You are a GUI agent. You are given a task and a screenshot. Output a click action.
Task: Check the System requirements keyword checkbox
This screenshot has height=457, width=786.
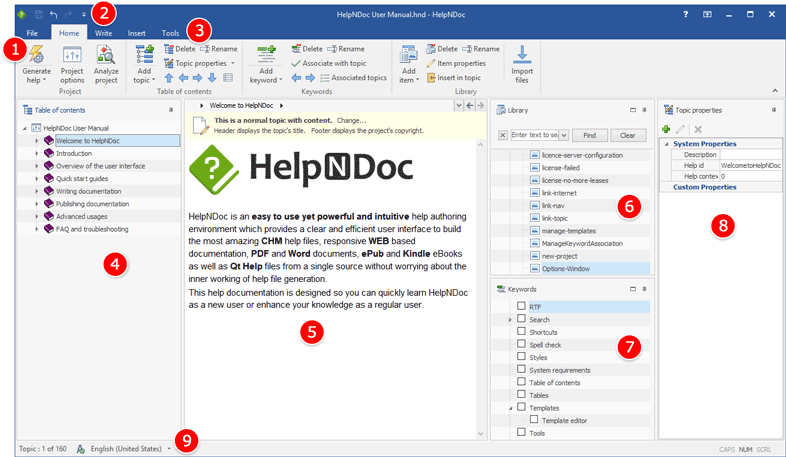coord(521,369)
